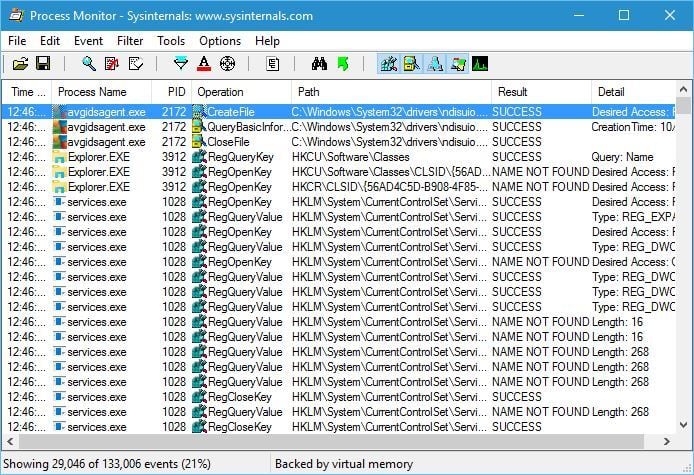Click Explorer.EXE folder icon in RegQueryKey row
694x475 pixels.
pyautogui.click(x=59, y=157)
